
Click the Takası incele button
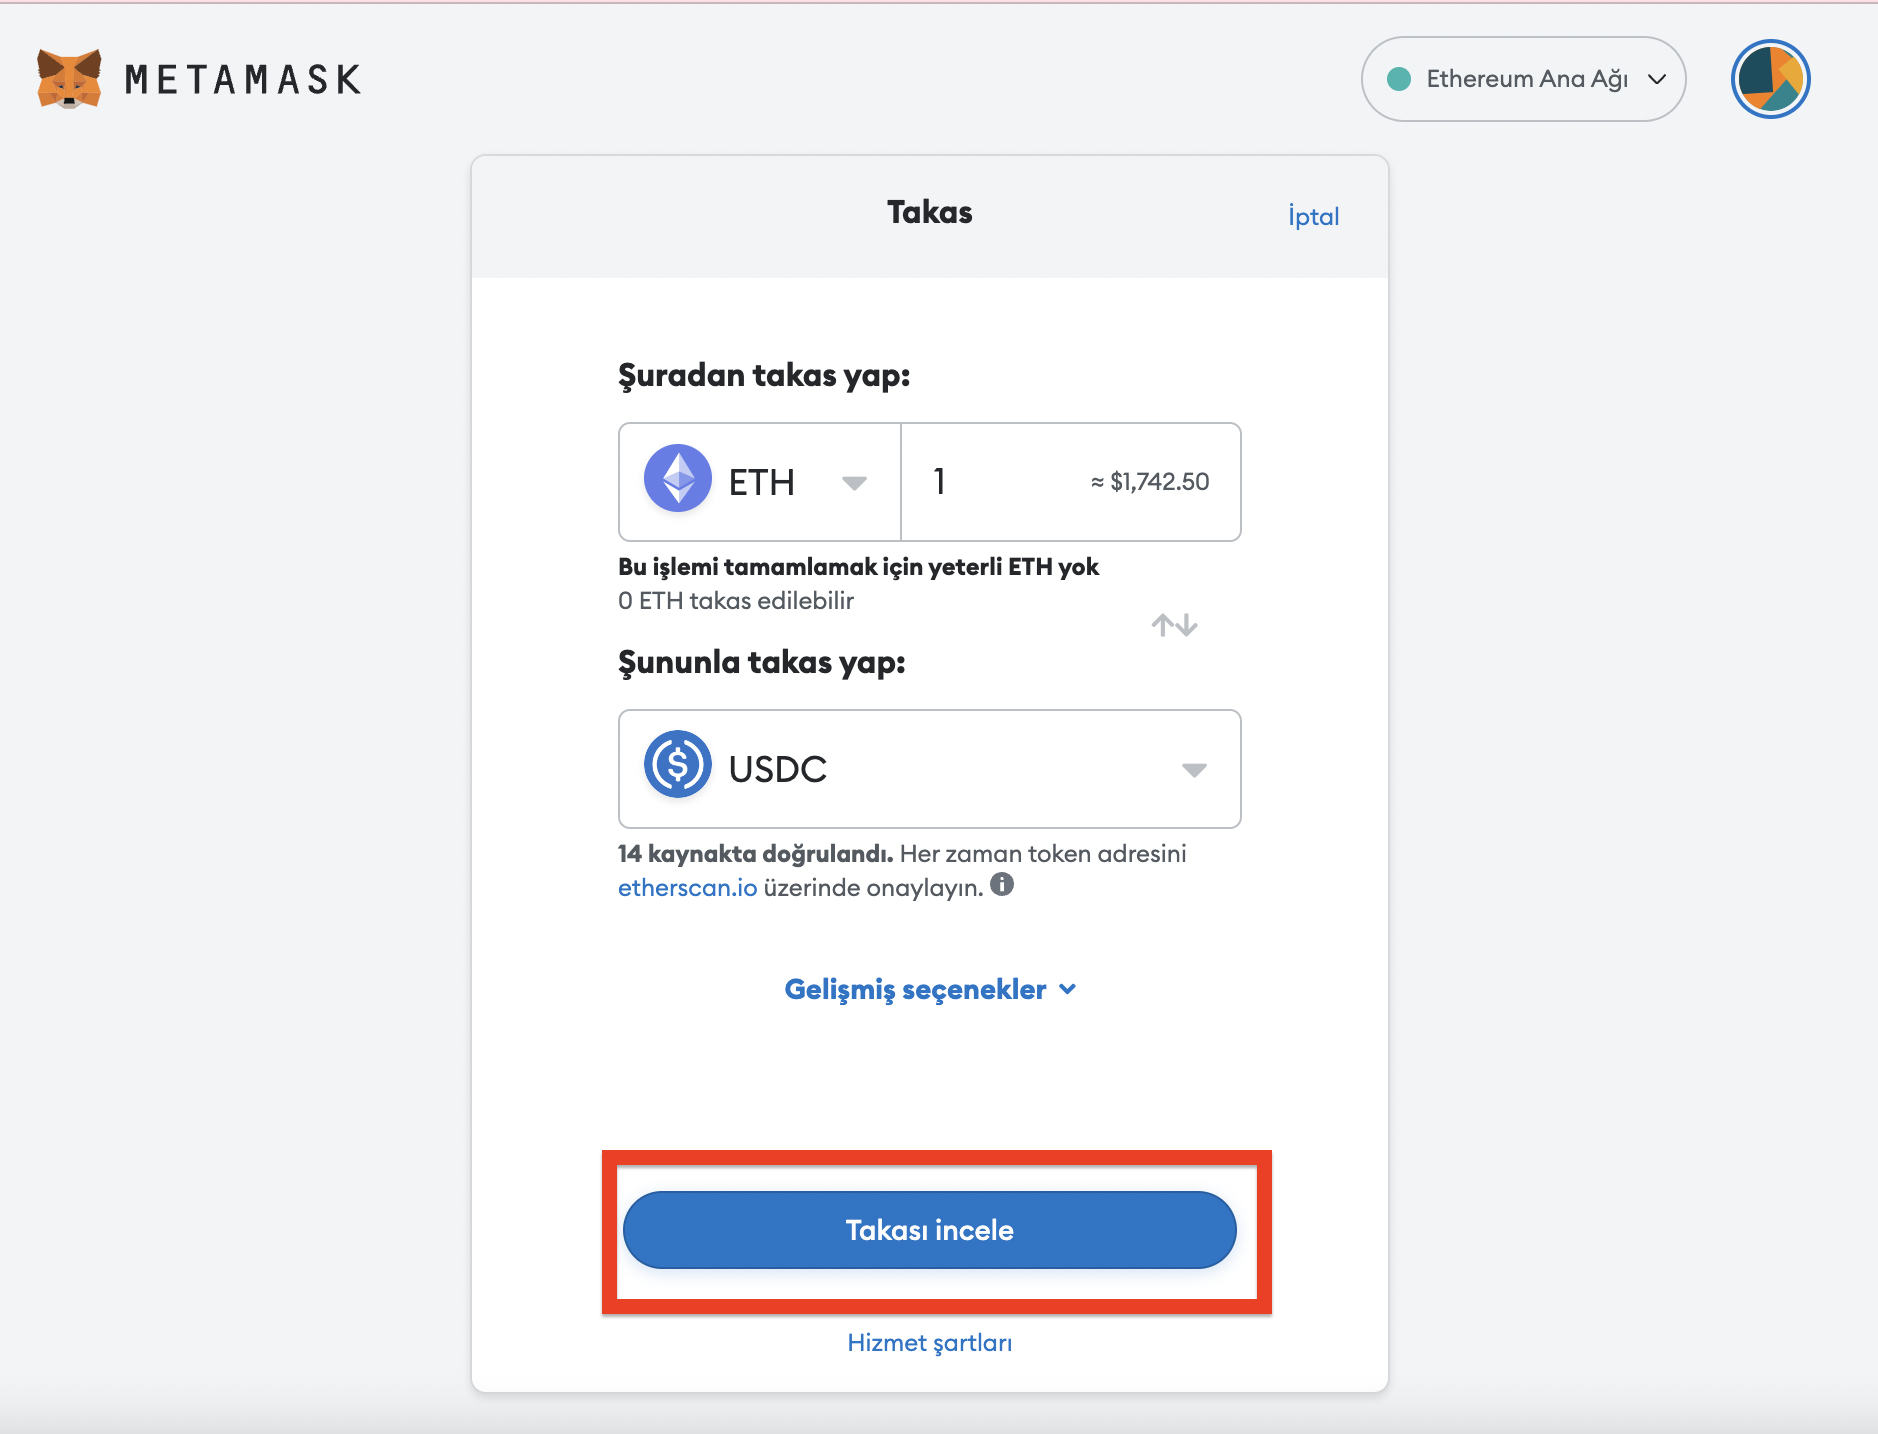click(930, 1230)
